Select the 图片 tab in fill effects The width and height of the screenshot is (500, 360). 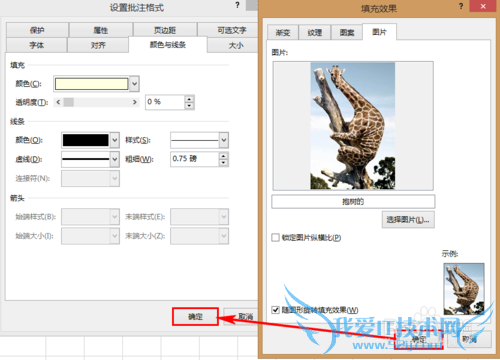pyautogui.click(x=379, y=32)
